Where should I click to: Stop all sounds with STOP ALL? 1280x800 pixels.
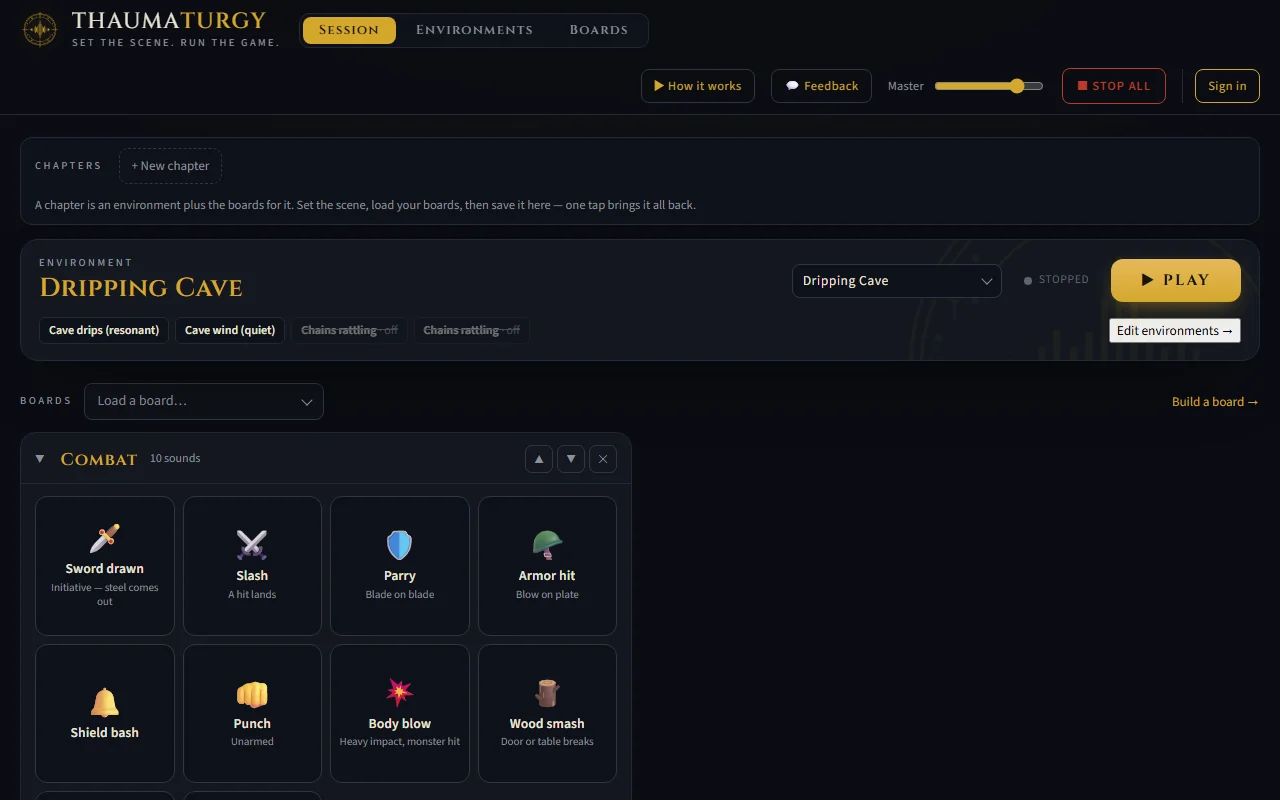point(1114,86)
